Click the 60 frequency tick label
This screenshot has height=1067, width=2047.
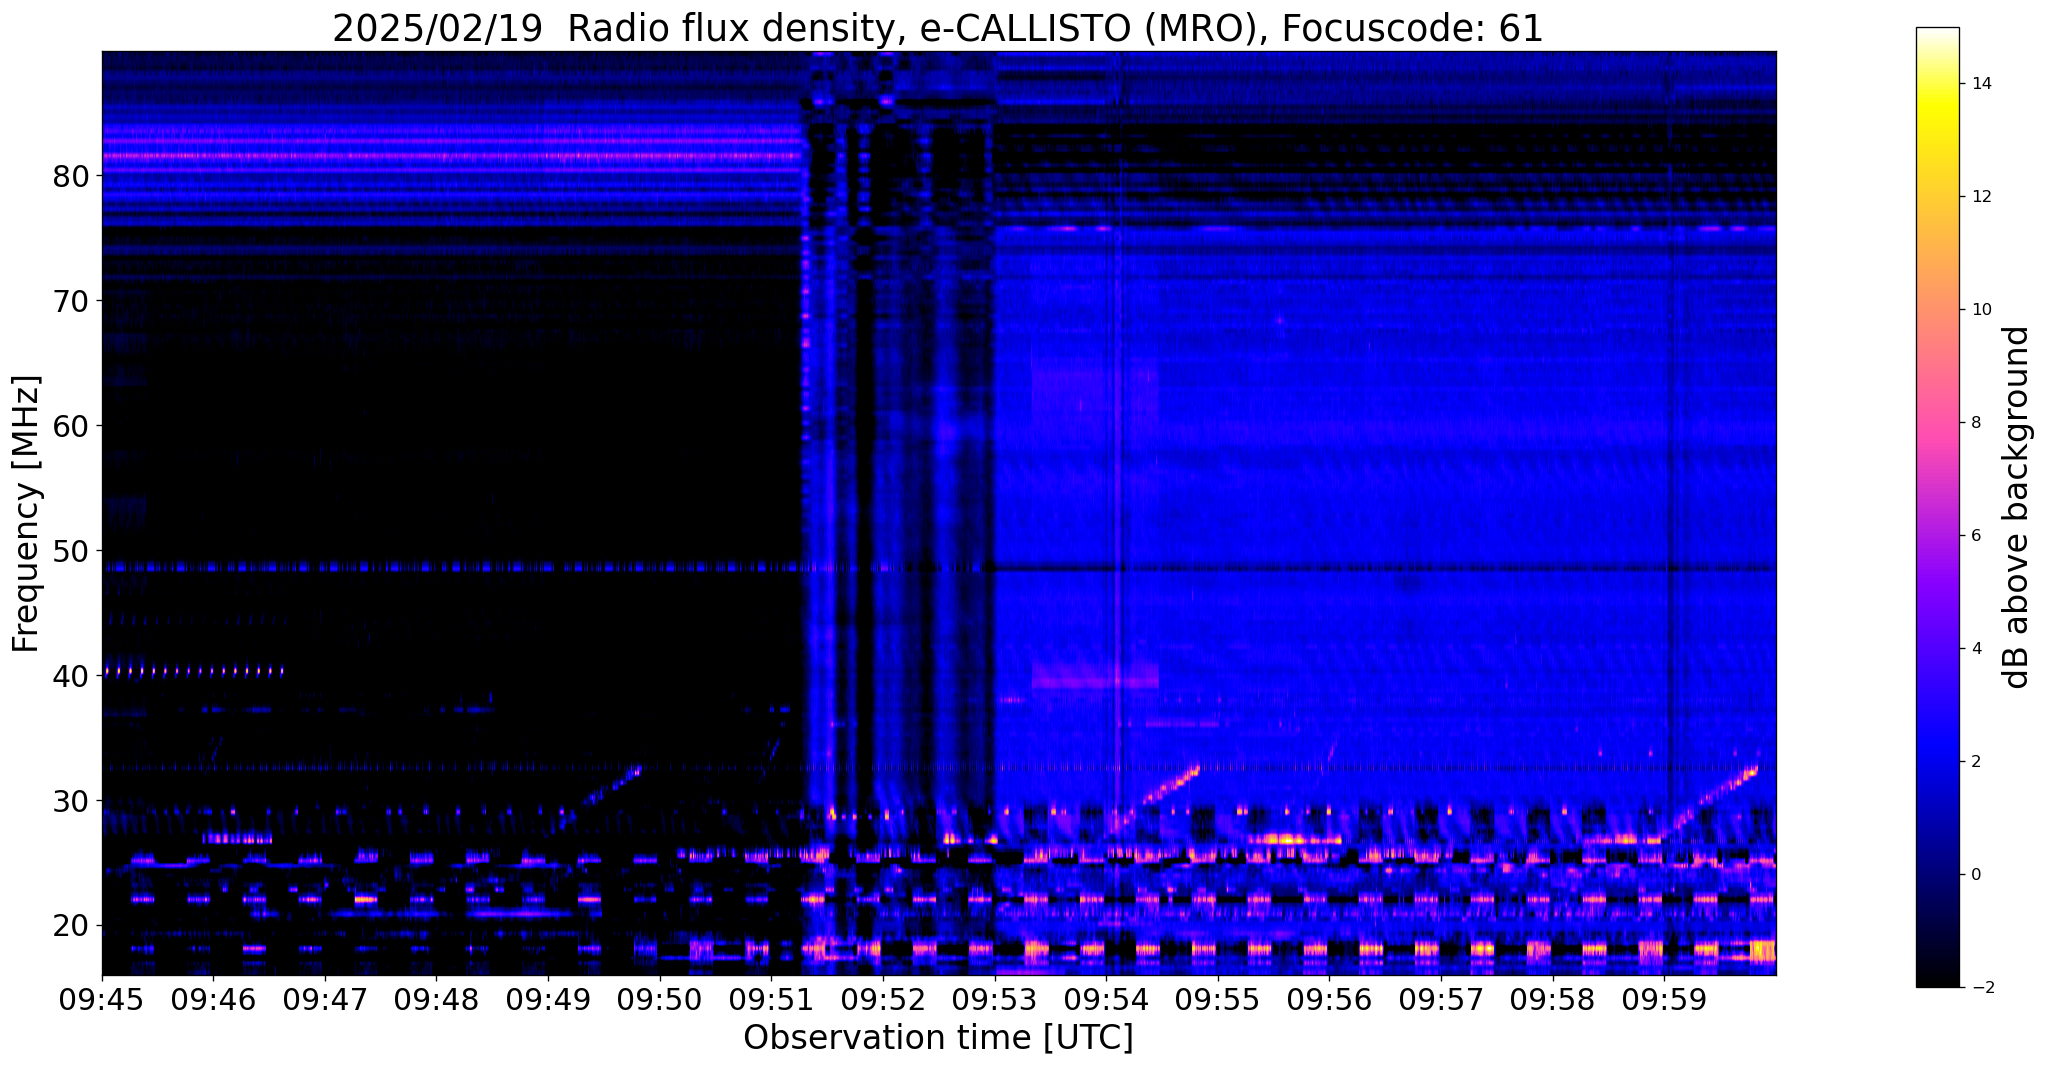pyautogui.click(x=71, y=426)
